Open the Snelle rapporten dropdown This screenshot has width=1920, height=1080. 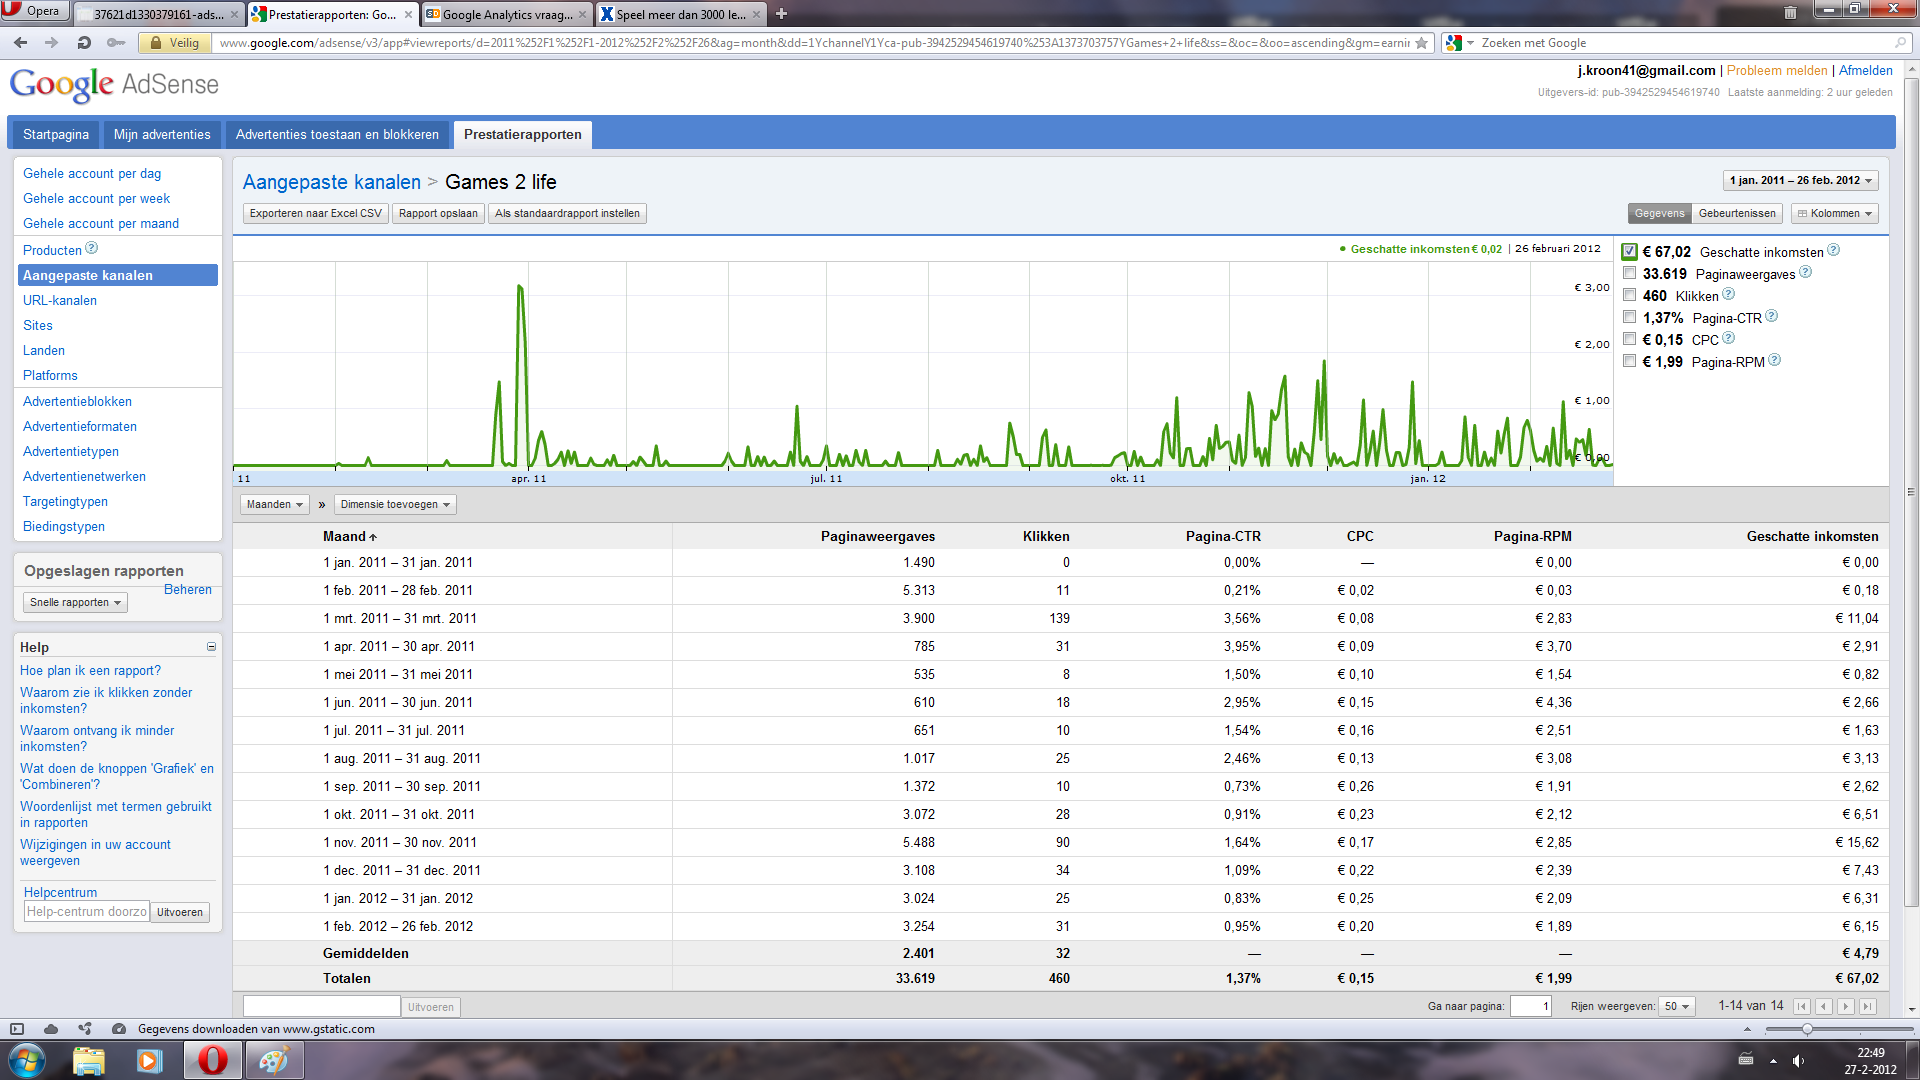pos(75,602)
